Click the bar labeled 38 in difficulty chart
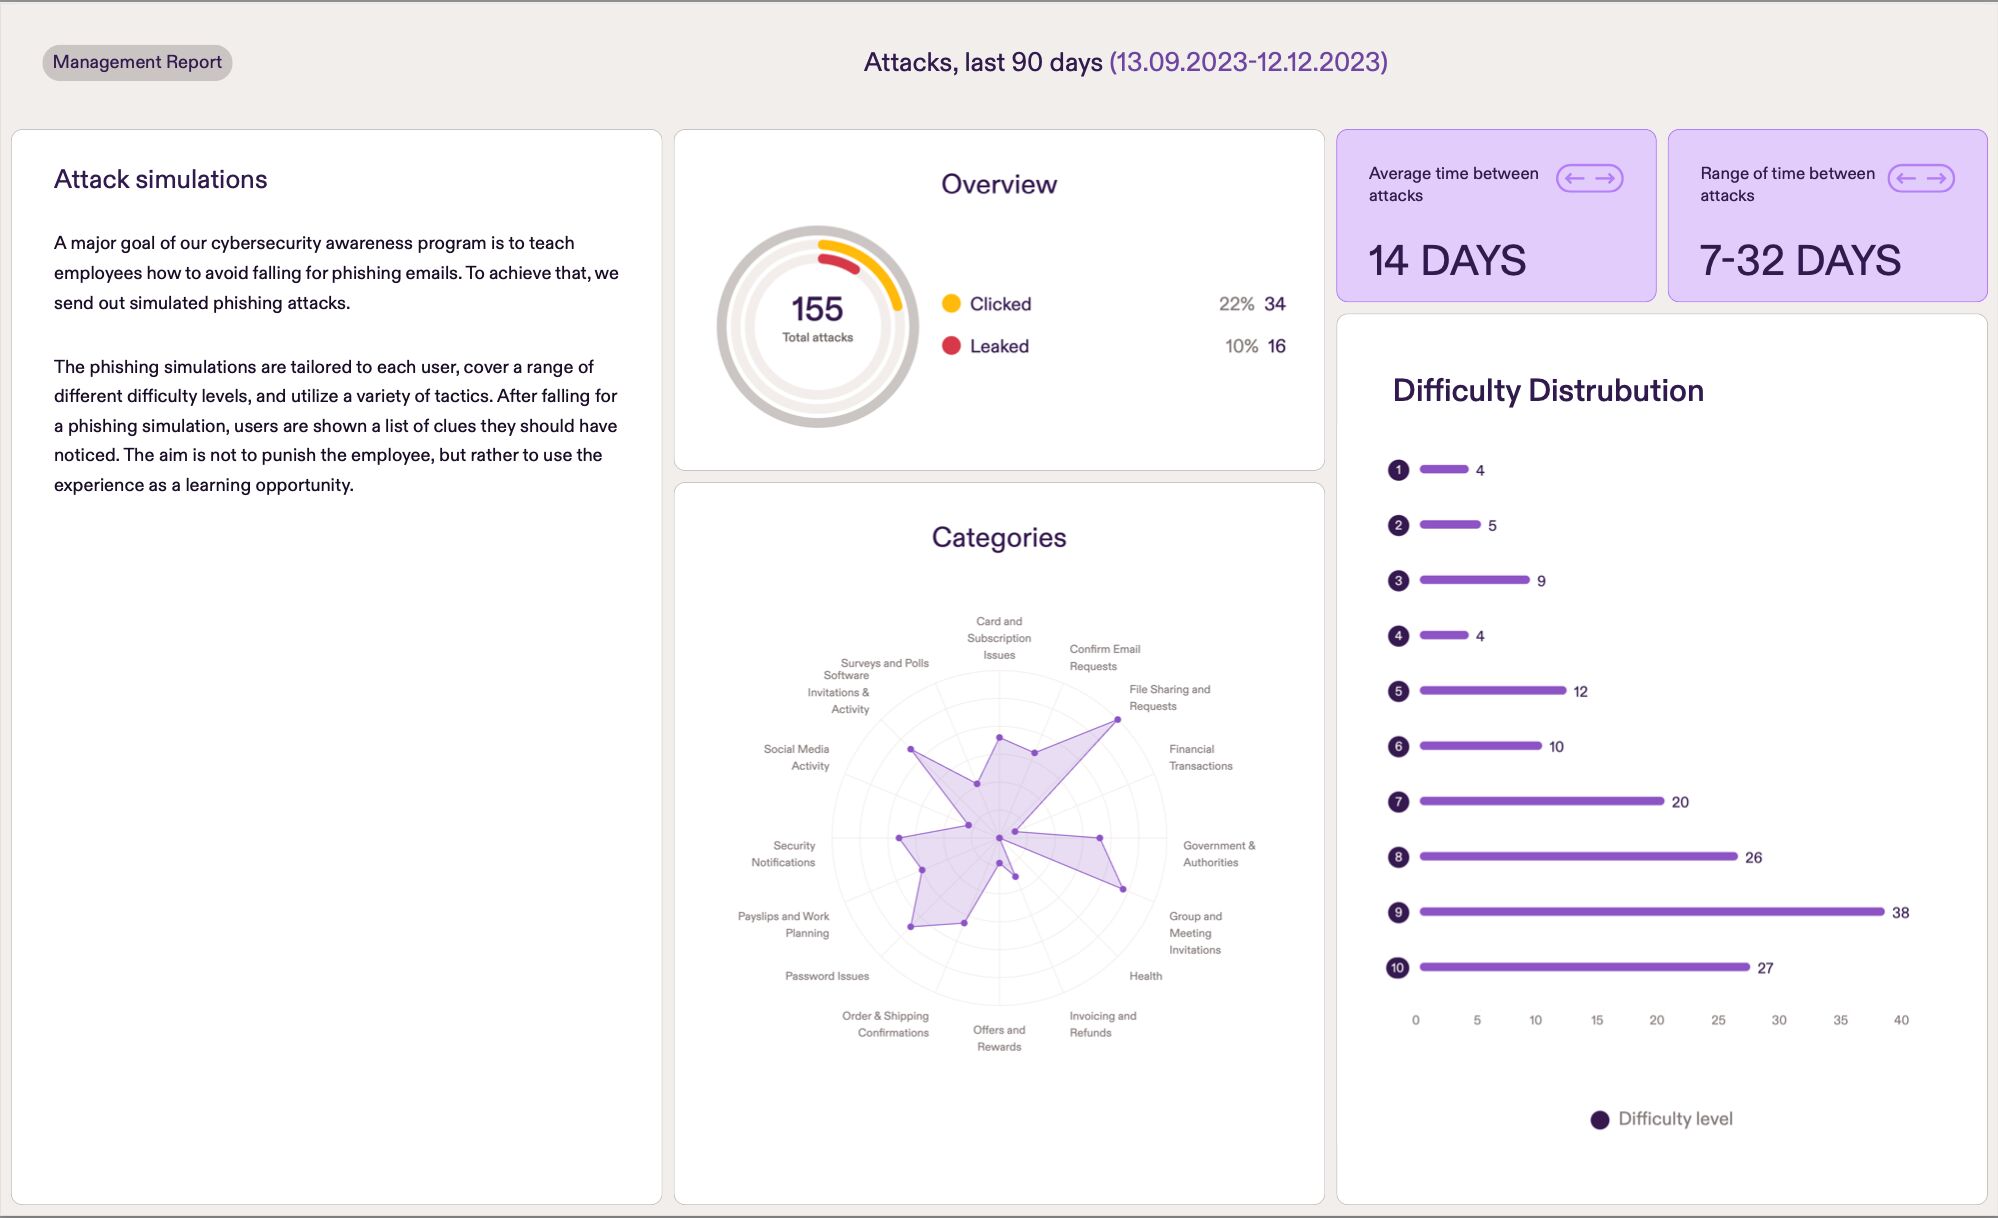1998x1218 pixels. [x=1652, y=912]
